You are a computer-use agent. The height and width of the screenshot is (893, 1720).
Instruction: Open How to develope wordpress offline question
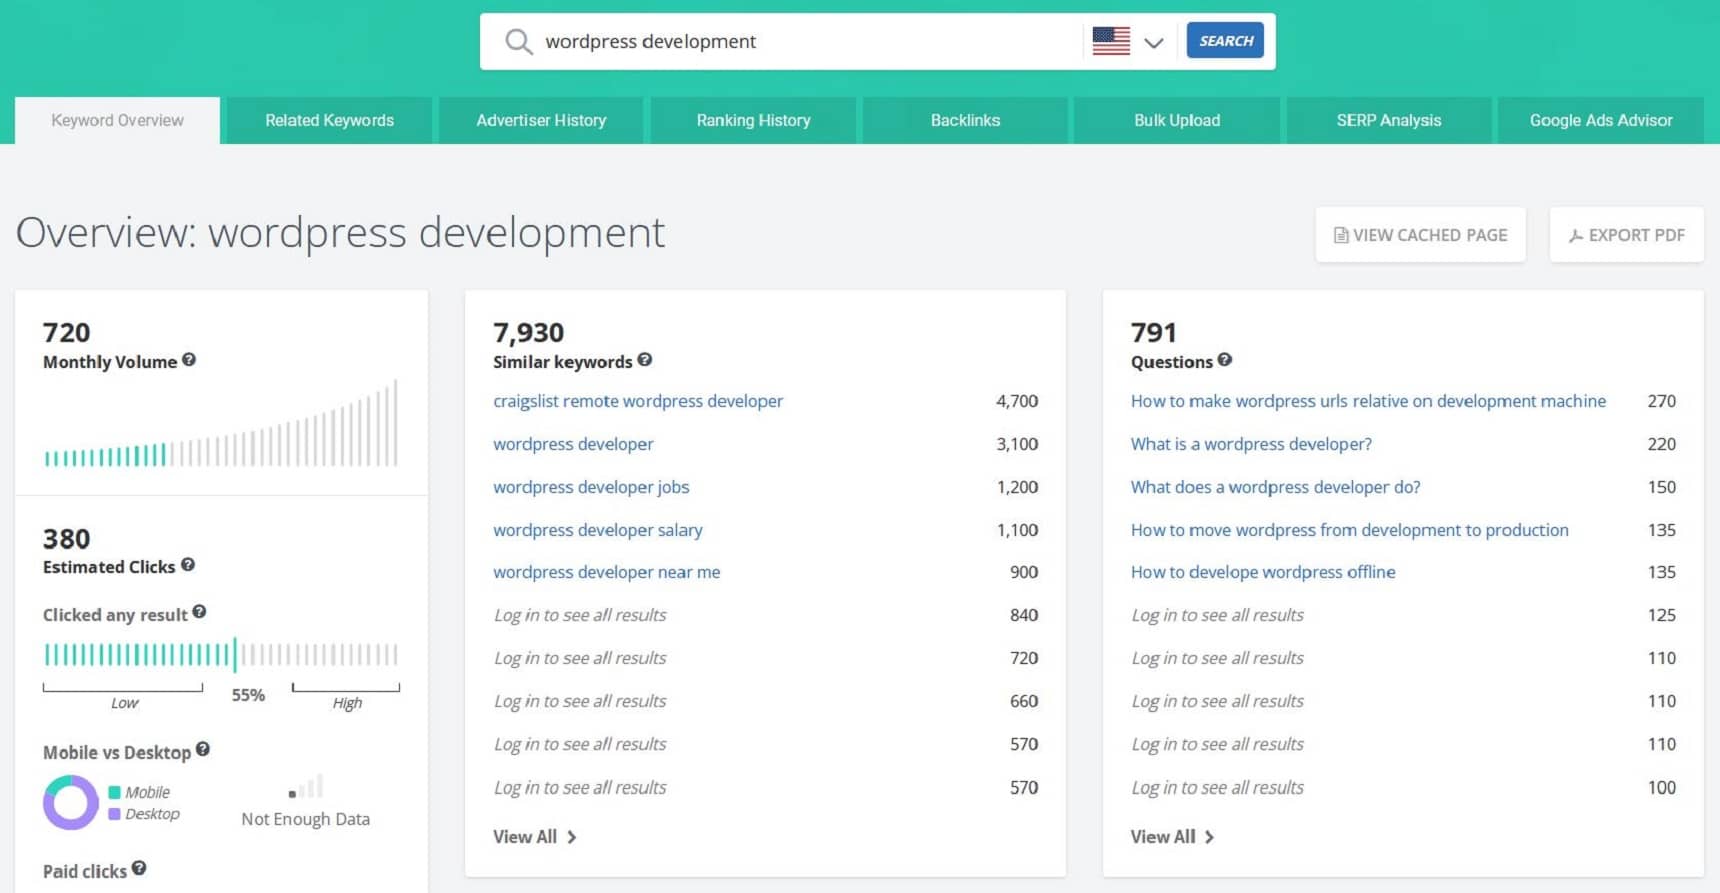[x=1263, y=572]
